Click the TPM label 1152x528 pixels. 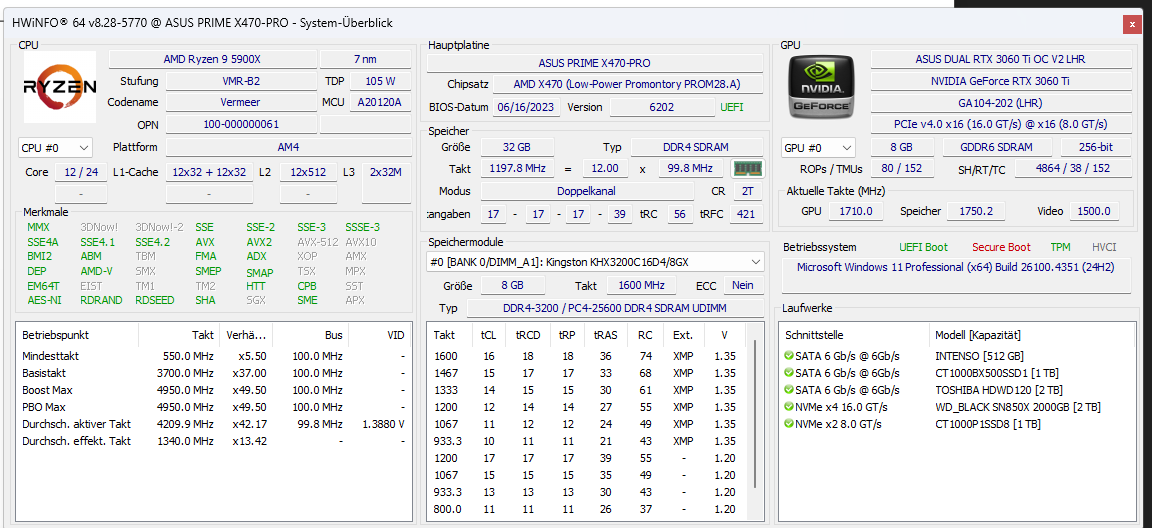1060,247
